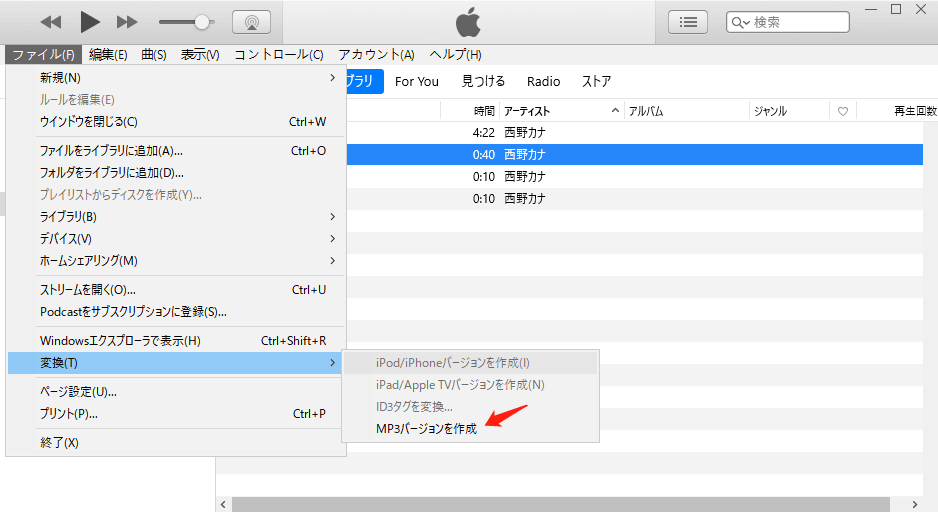Expand the ホームシェアリング(M) submenu

(x=176, y=261)
